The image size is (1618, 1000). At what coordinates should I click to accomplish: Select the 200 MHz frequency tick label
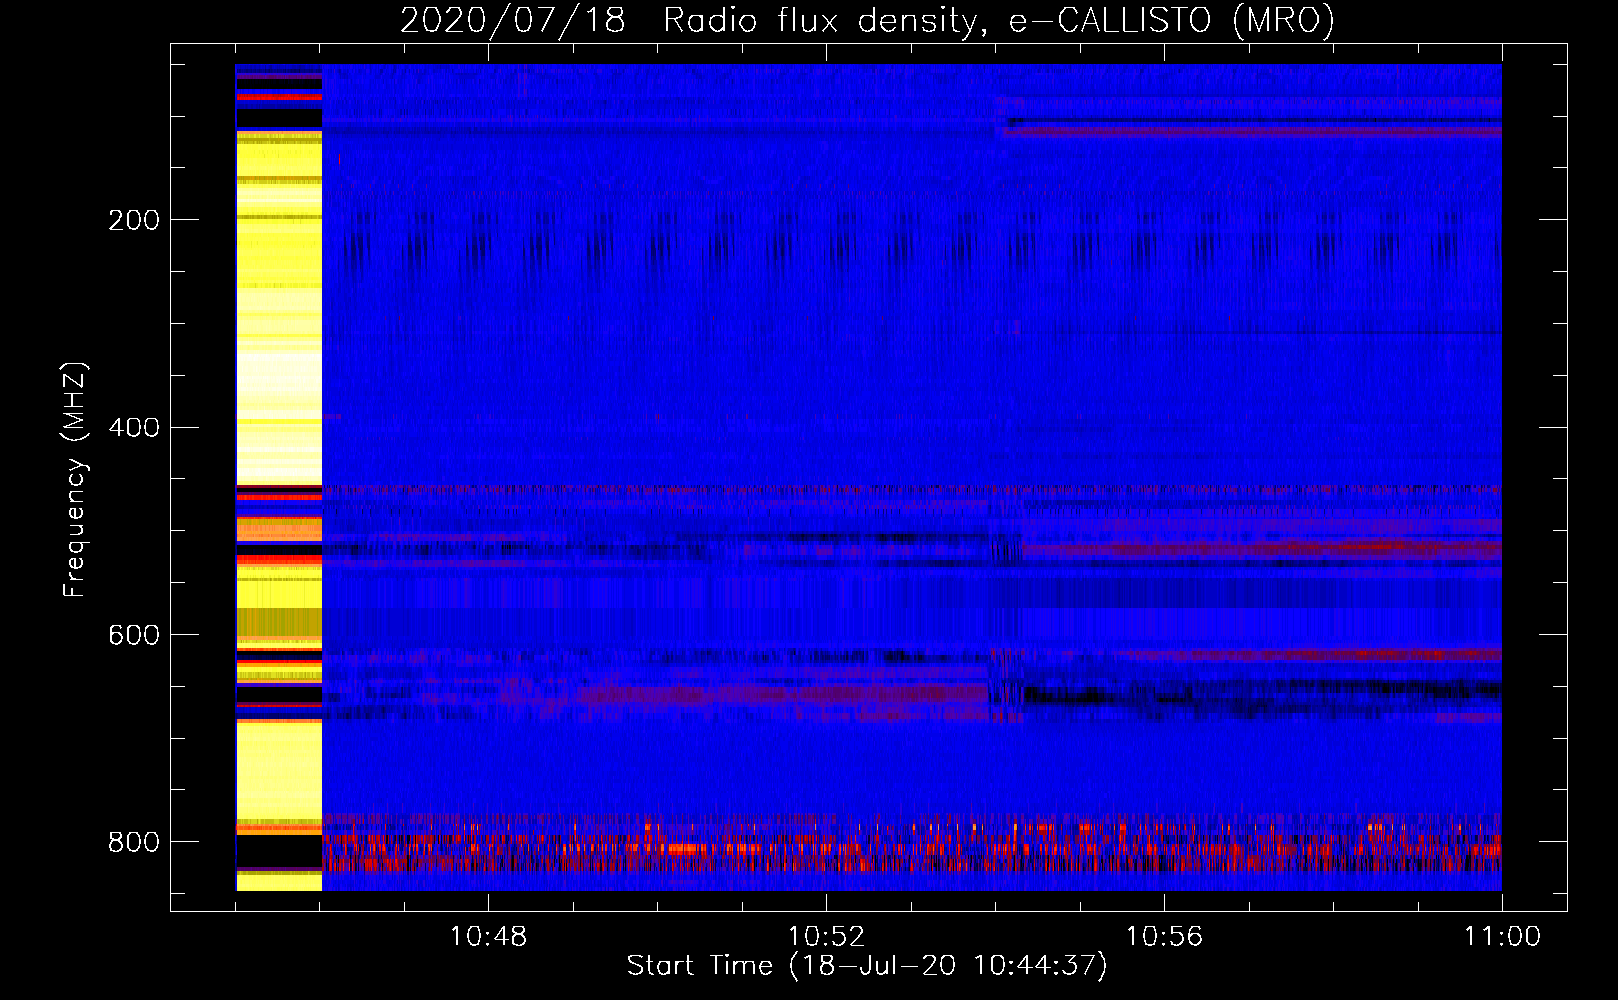[134, 220]
